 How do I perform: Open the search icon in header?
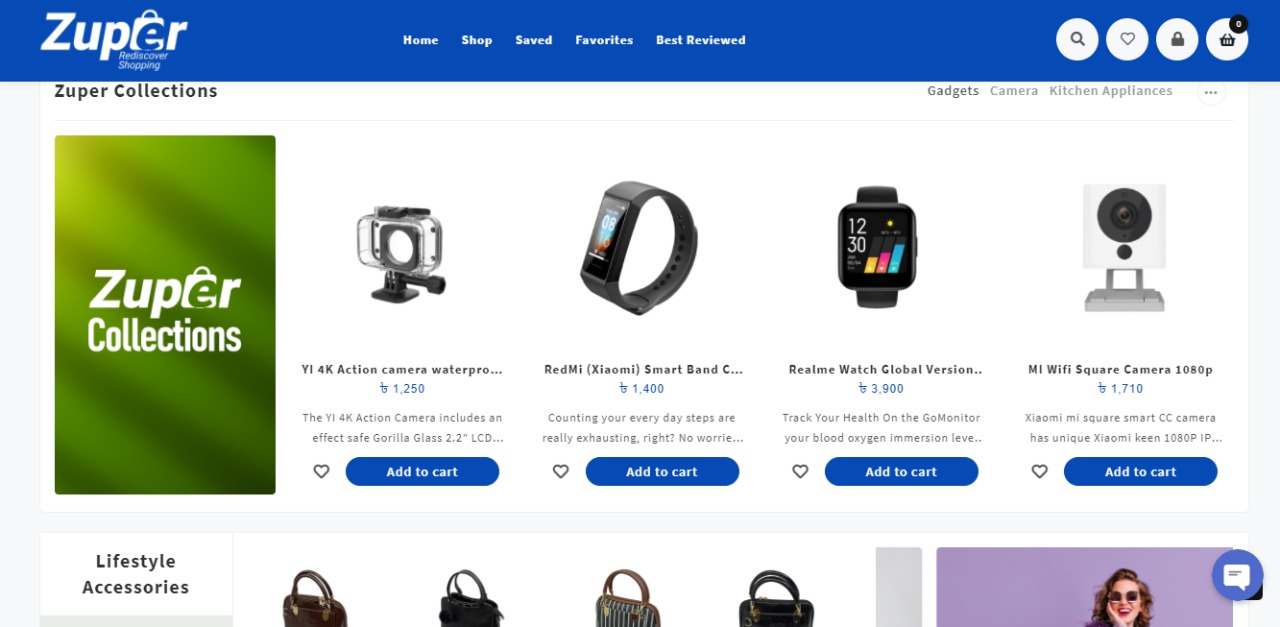point(1077,39)
